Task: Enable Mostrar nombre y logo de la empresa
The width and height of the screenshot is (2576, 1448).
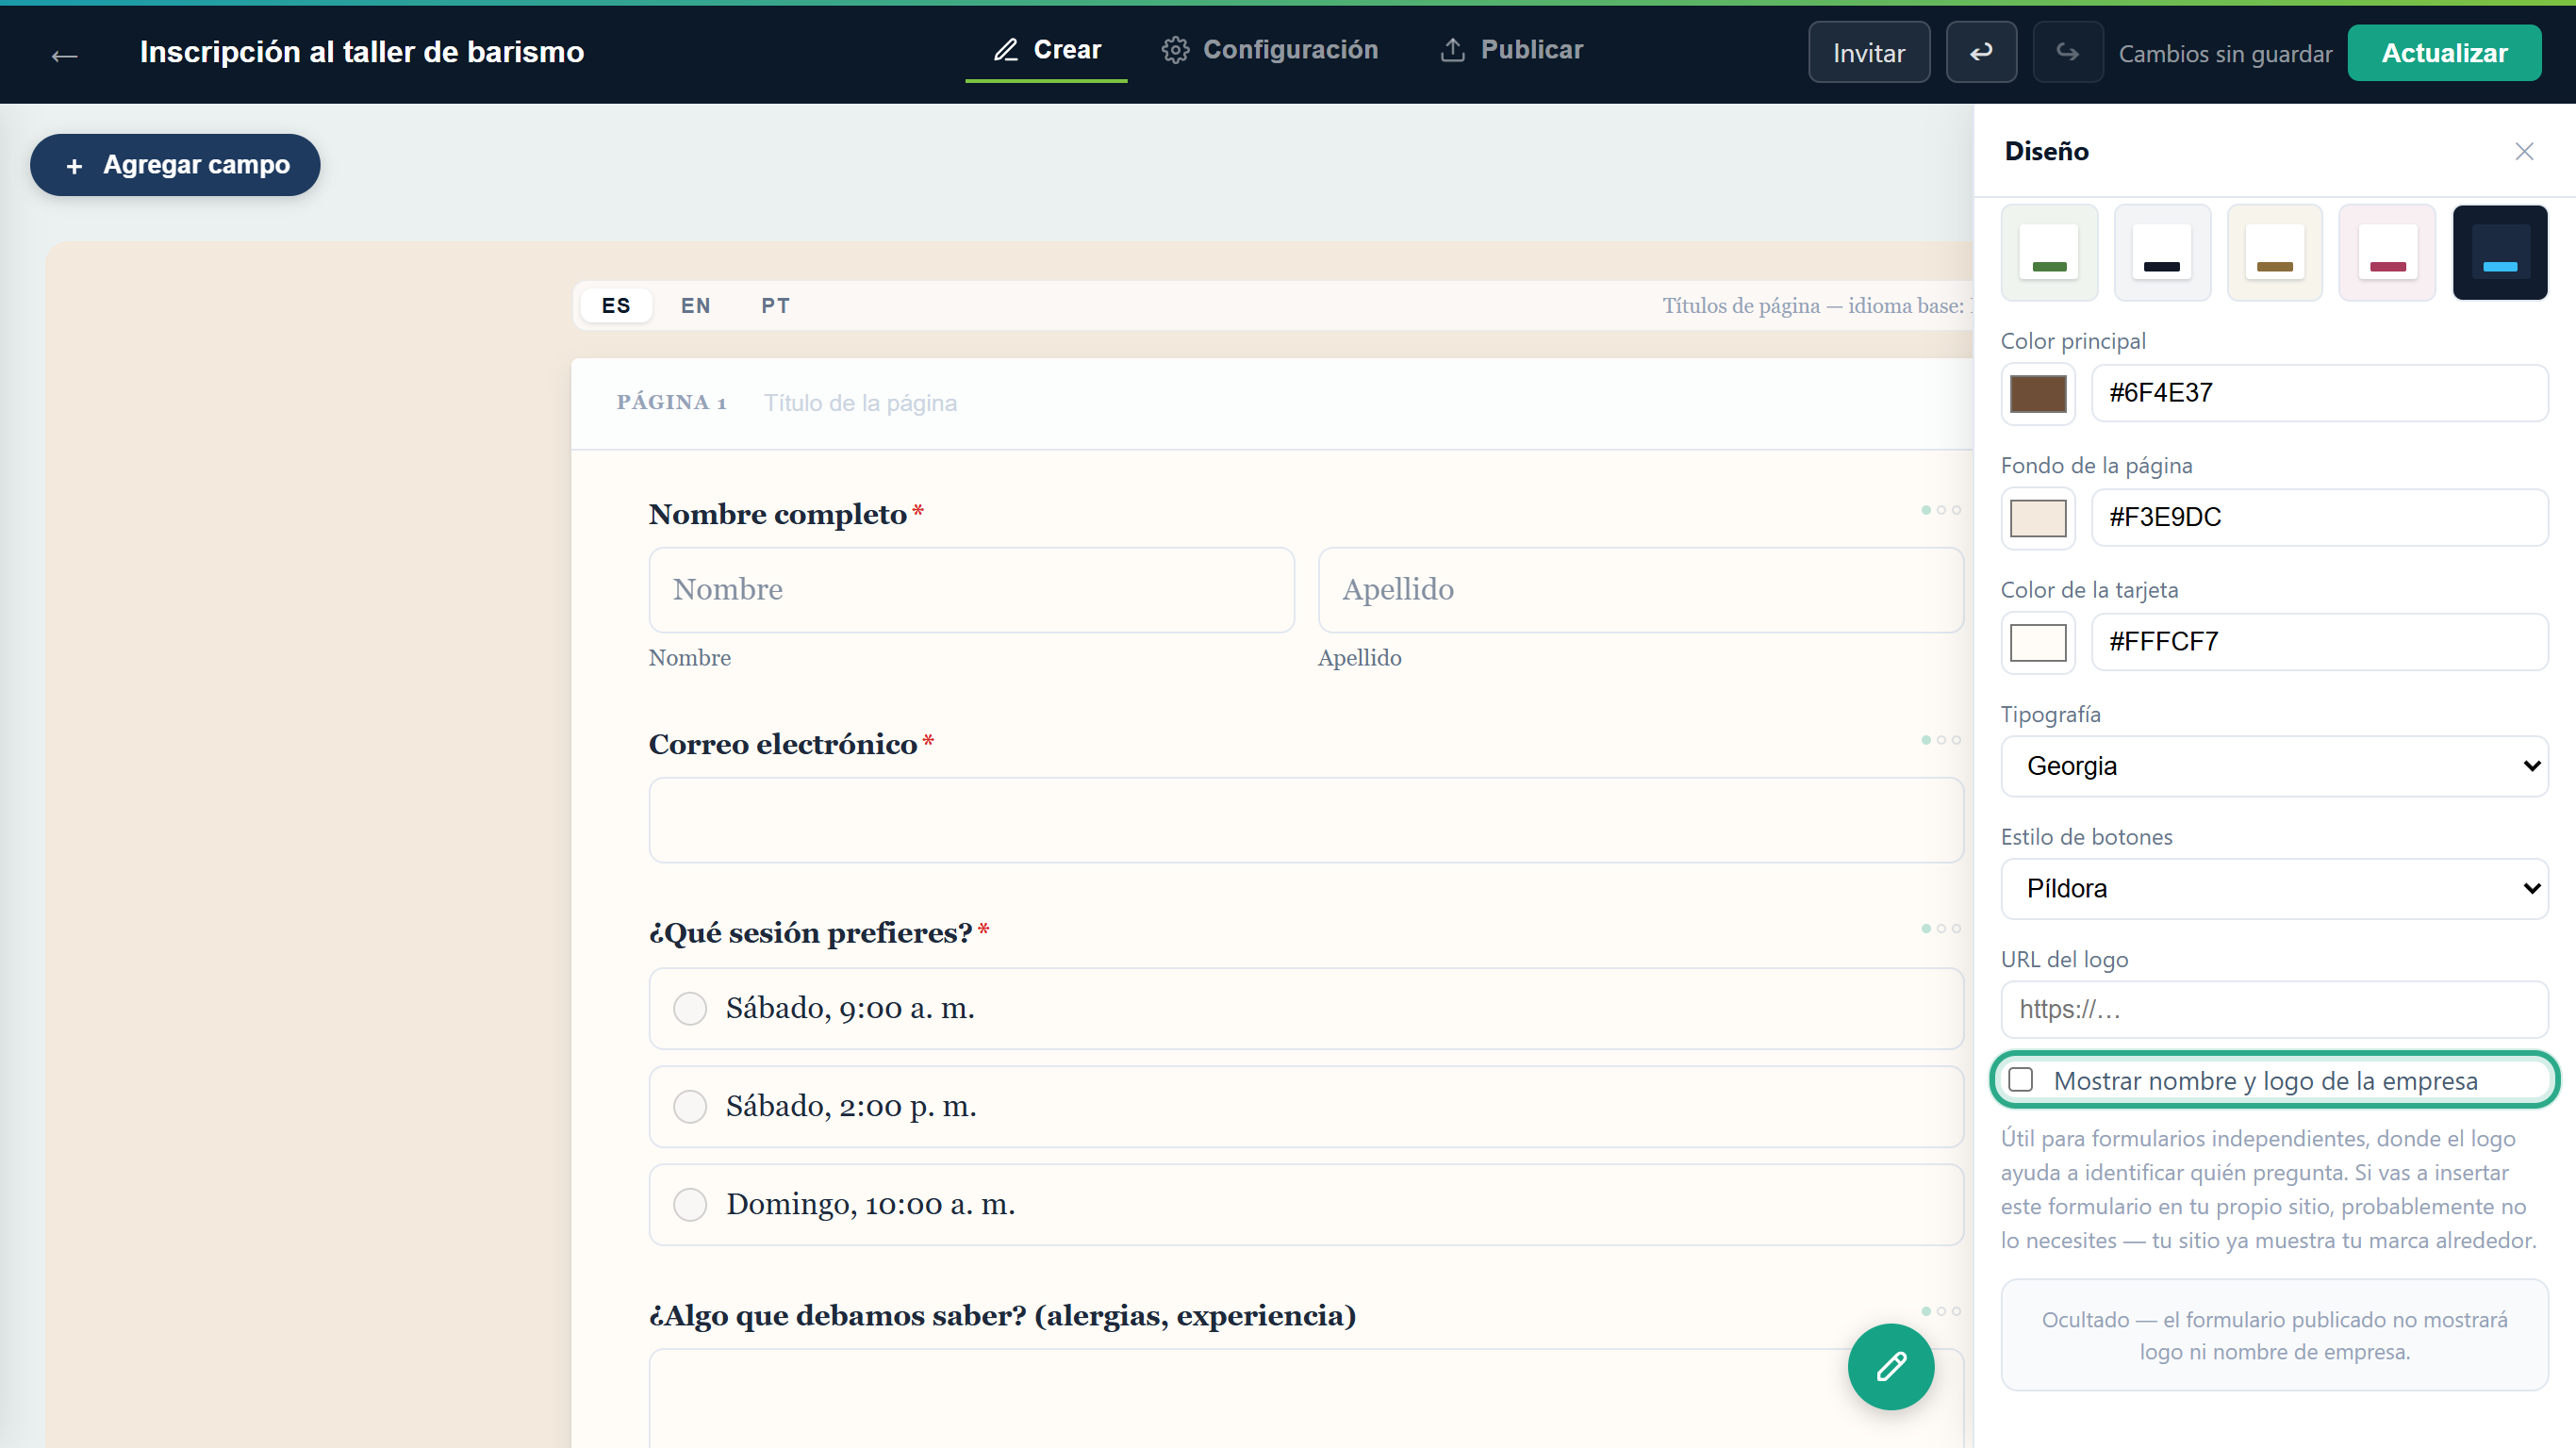Action: point(2021,1079)
